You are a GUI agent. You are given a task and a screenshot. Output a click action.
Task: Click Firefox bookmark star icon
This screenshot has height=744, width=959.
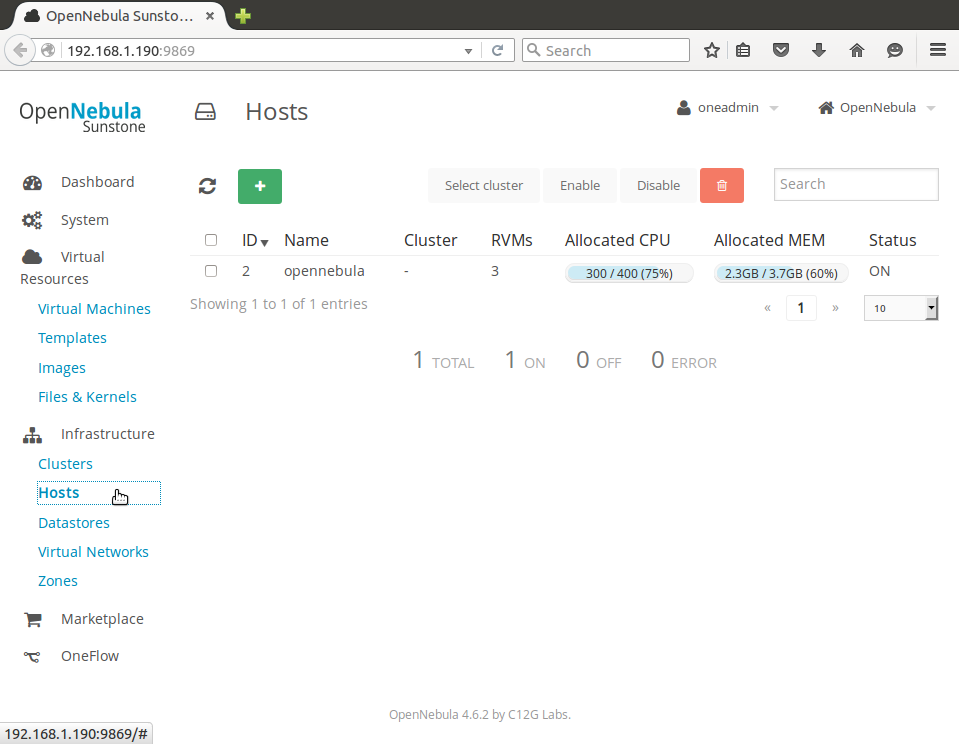click(x=712, y=50)
